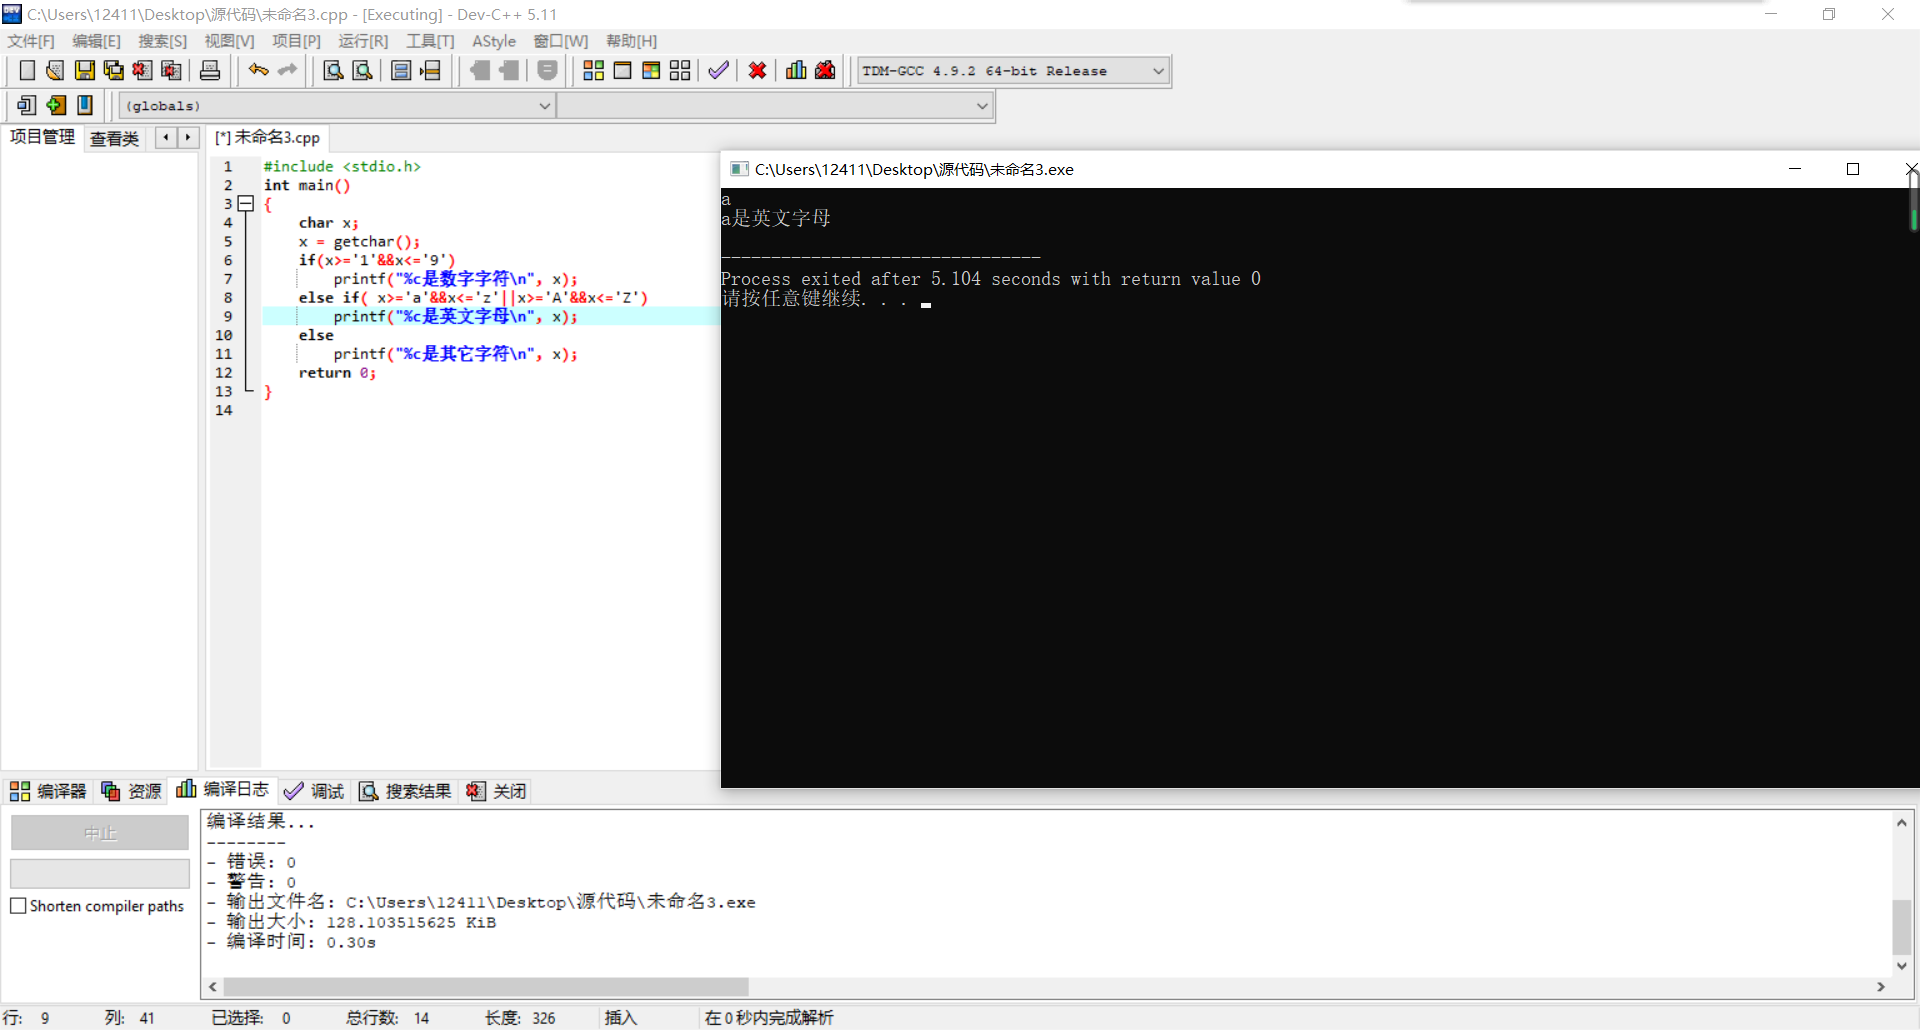Maximize the 未命名3.exe console window
This screenshot has height=1030, width=1920.
point(1853,169)
